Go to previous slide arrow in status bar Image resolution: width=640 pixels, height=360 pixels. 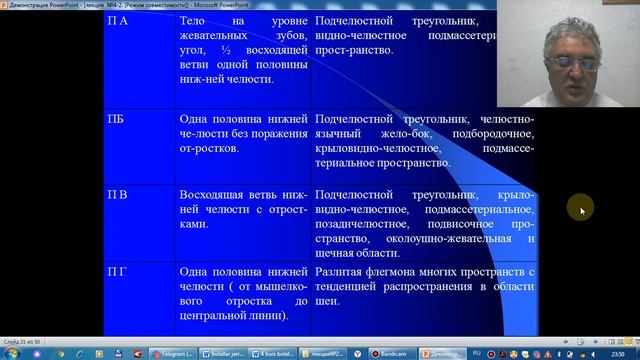tap(566, 341)
